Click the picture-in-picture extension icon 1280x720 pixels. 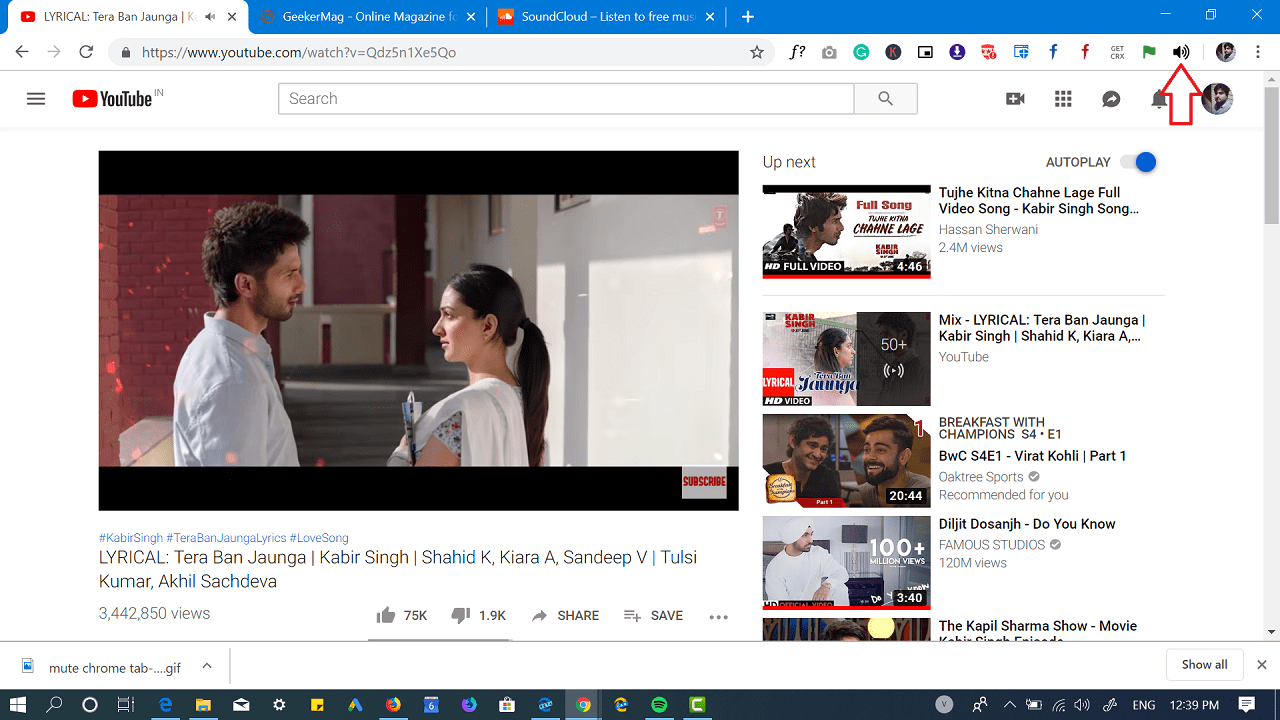click(925, 52)
